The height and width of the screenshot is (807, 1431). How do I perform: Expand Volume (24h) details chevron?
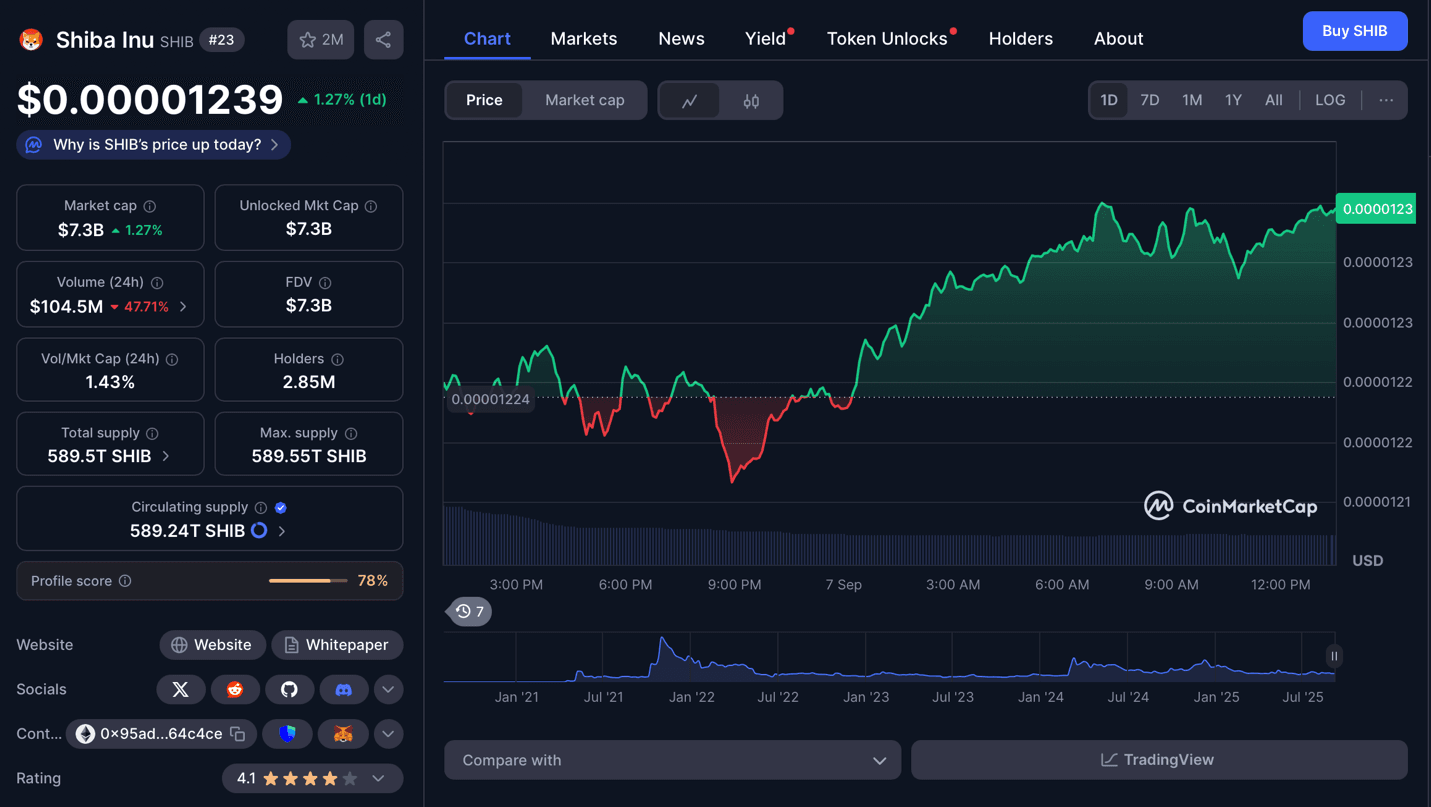(x=183, y=307)
